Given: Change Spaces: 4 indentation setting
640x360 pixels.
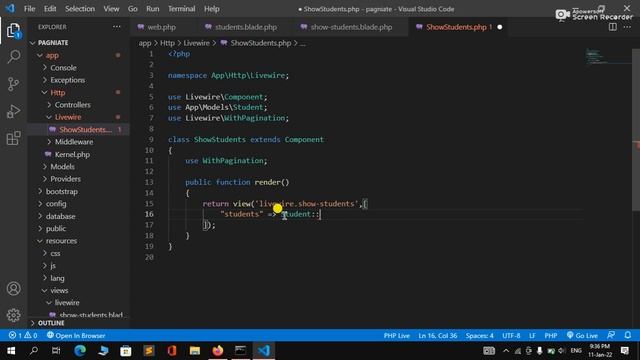Looking at the screenshot, I should pyautogui.click(x=480, y=336).
